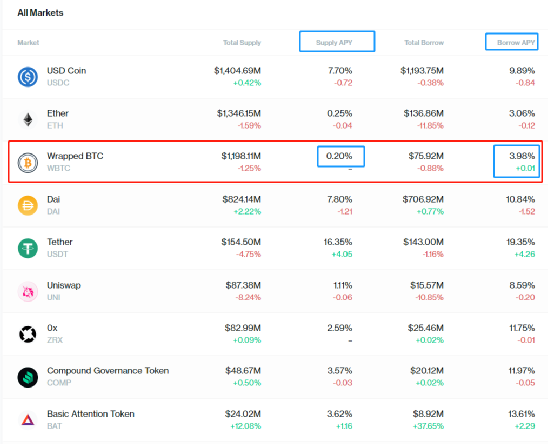This screenshot has width=548, height=444.
Task: Select the Tether market name
Action: tap(60, 242)
